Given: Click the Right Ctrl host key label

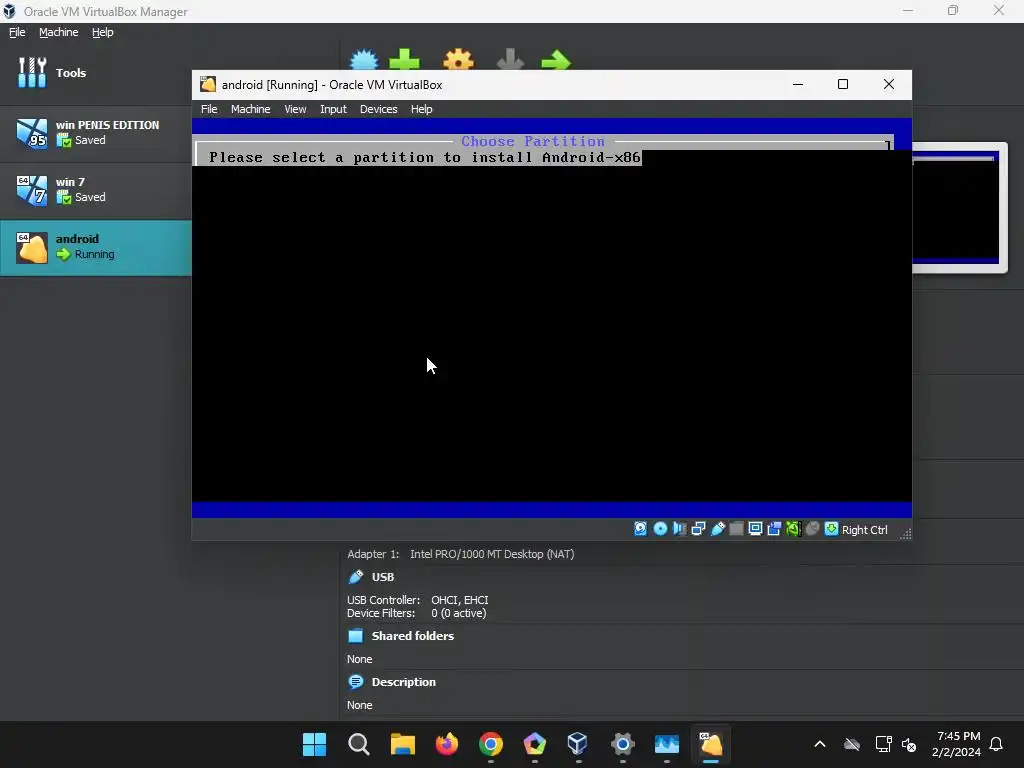Looking at the screenshot, I should 865,530.
